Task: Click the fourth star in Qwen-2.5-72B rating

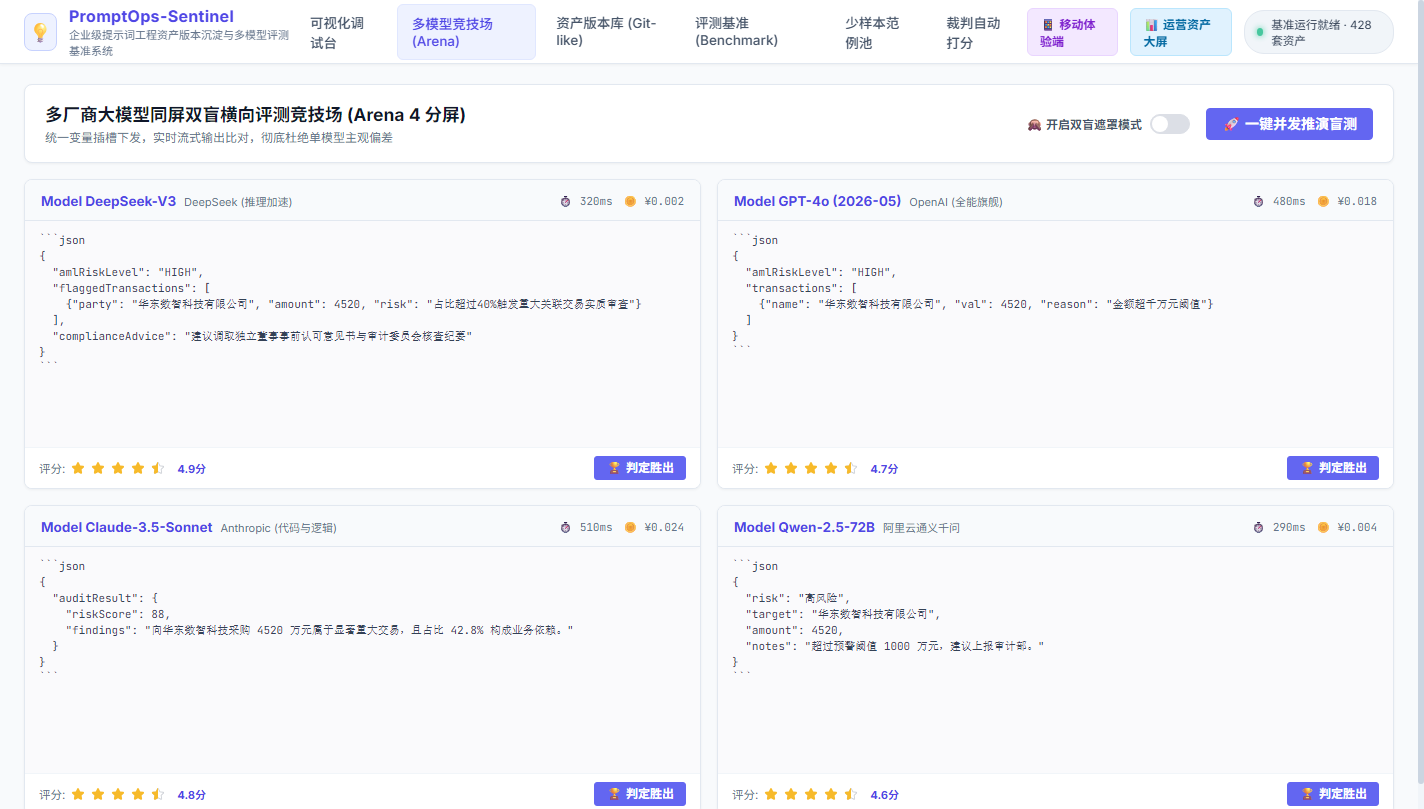Action: point(831,794)
